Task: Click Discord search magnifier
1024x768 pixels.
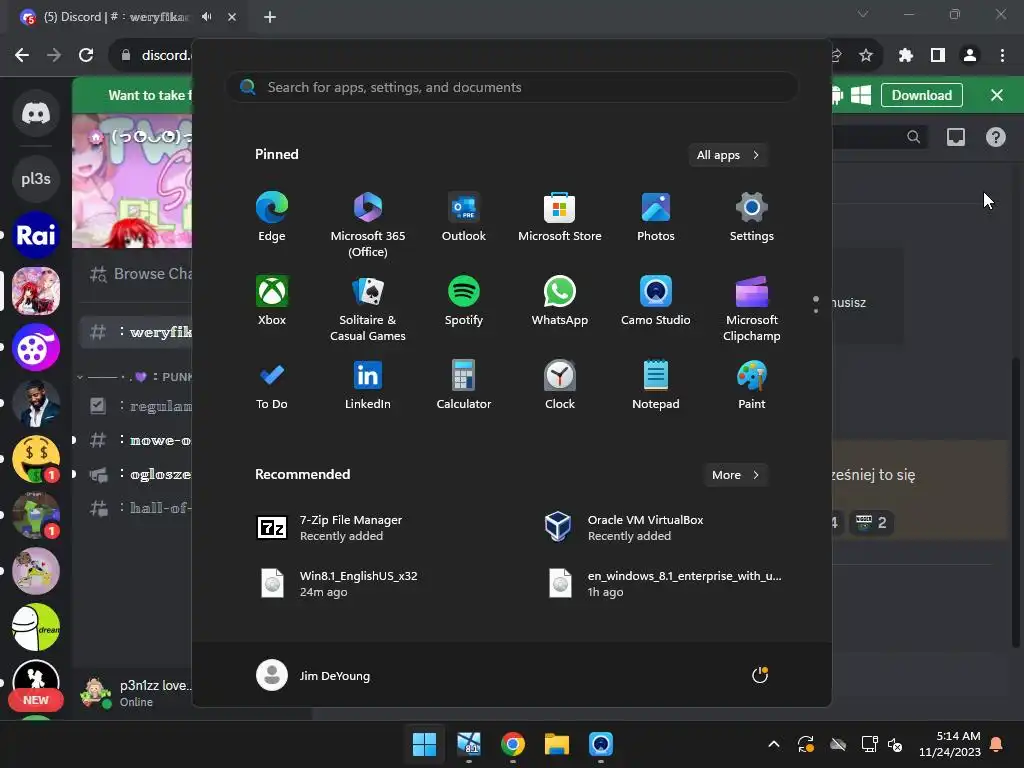Action: (914, 137)
